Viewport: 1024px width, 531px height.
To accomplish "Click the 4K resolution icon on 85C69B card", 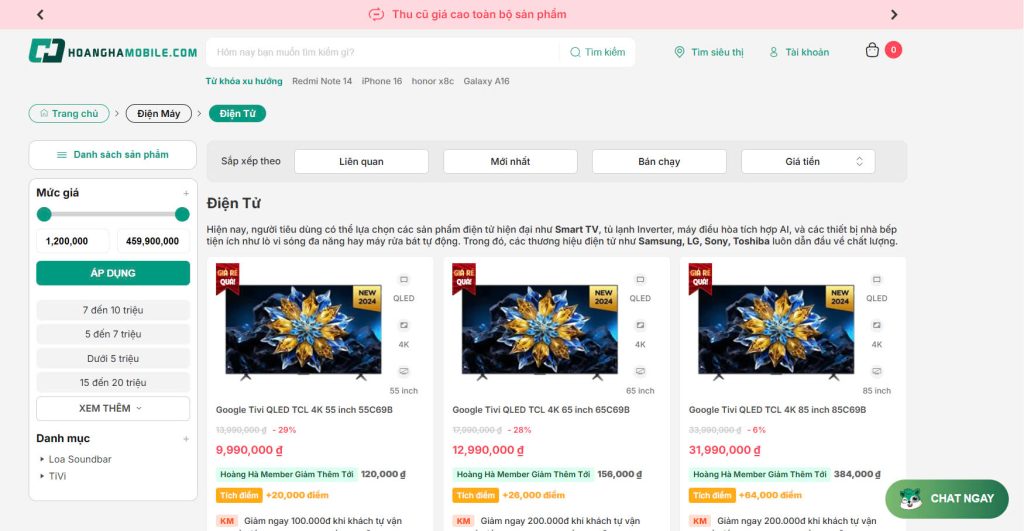I will (x=876, y=325).
